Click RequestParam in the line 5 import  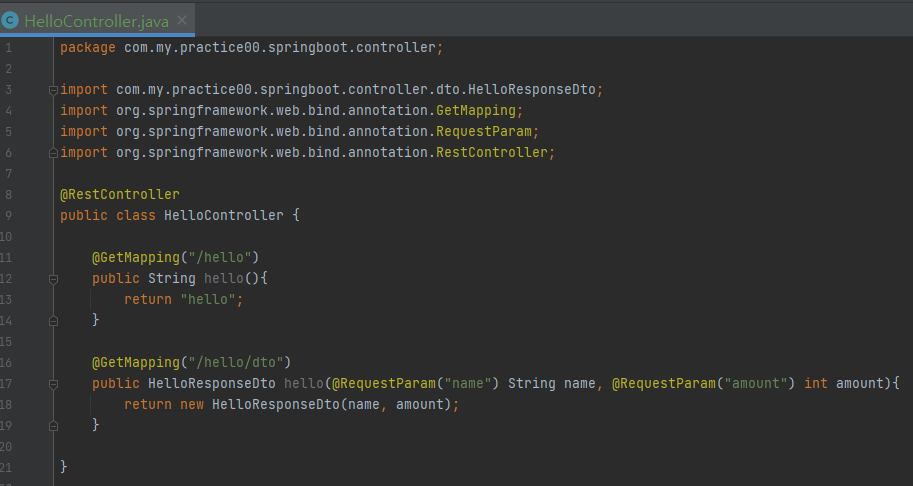[484, 132]
